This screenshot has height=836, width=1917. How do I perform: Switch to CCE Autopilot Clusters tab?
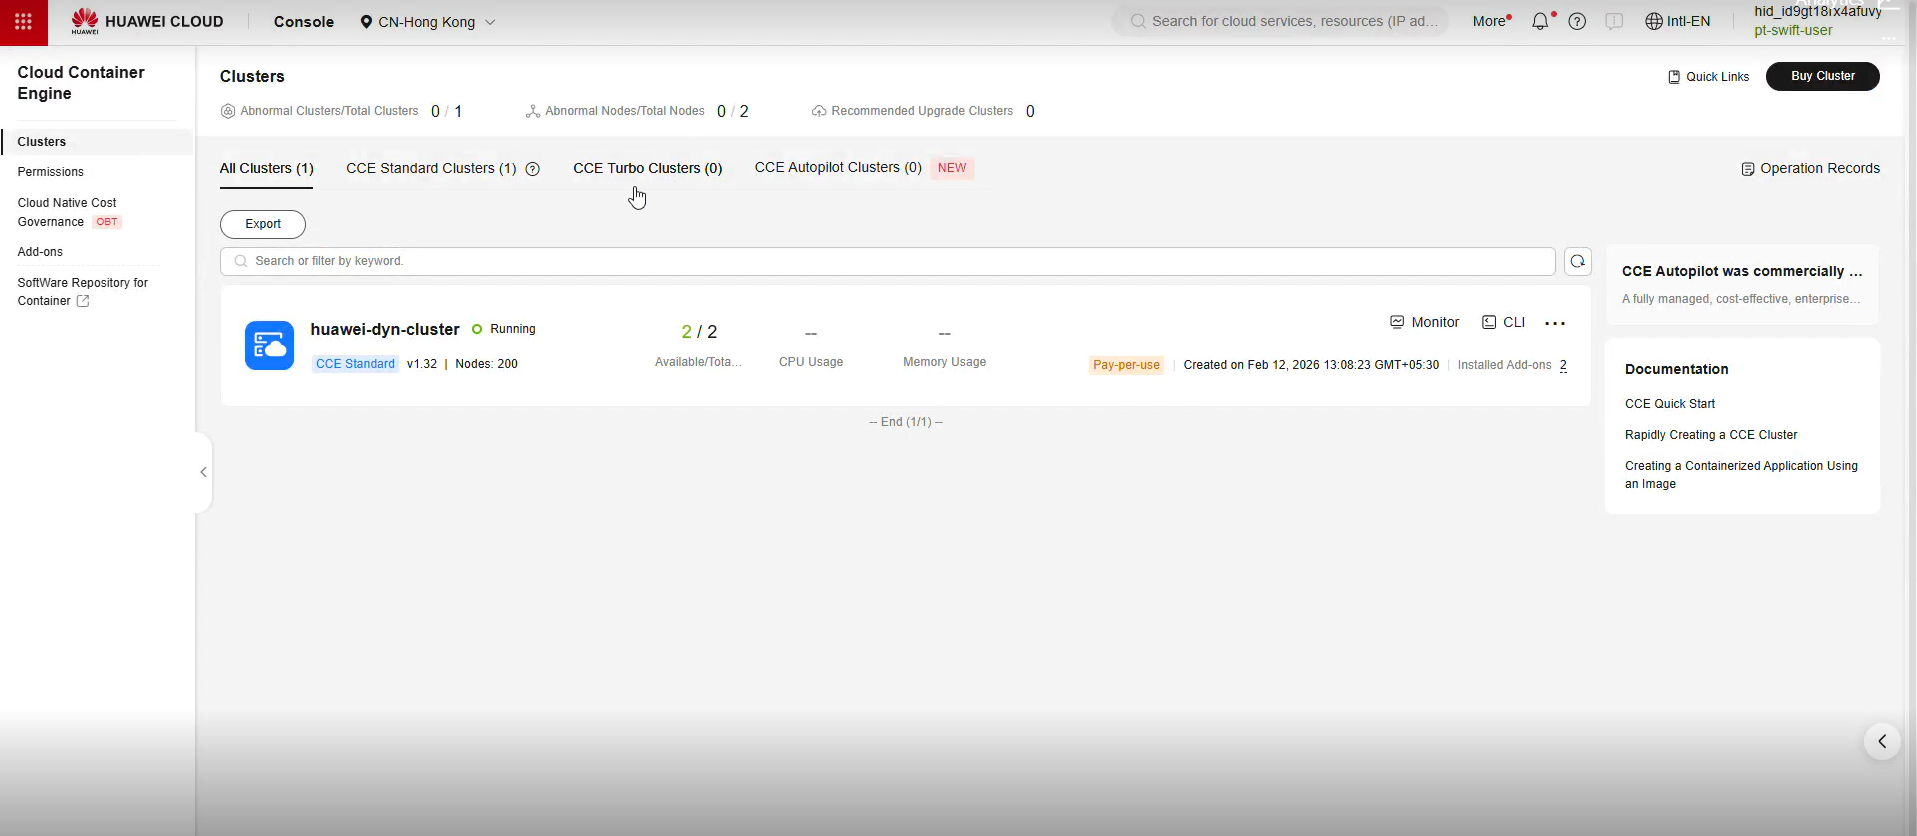tap(838, 167)
